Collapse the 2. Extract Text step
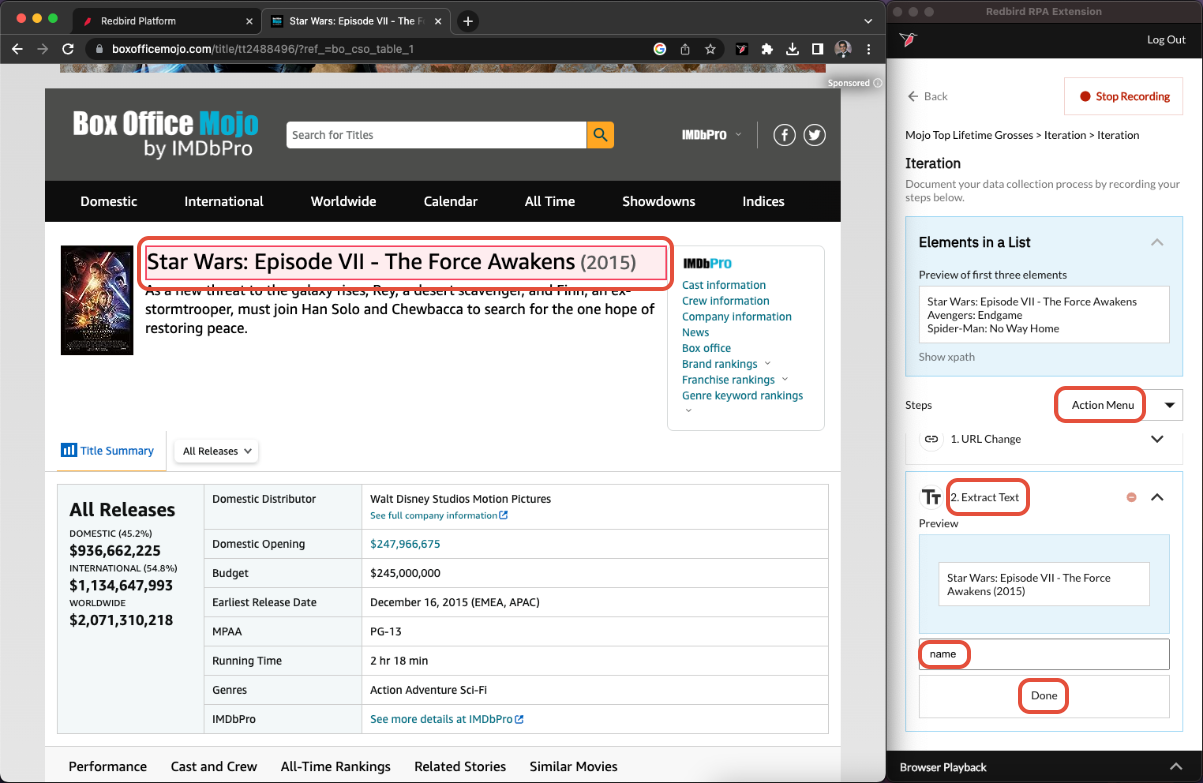Screen dimensions: 1203x783 tap(1157, 497)
